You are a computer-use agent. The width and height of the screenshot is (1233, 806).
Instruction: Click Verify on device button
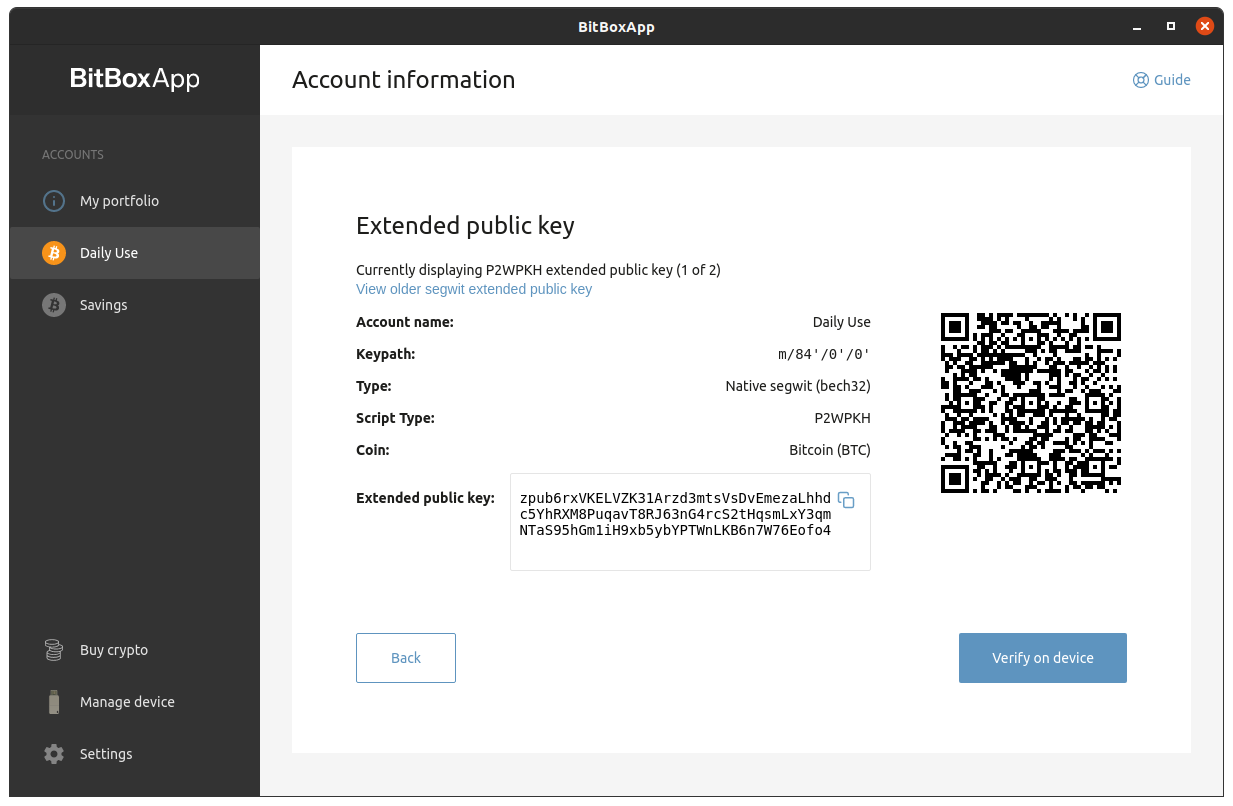tap(1043, 658)
